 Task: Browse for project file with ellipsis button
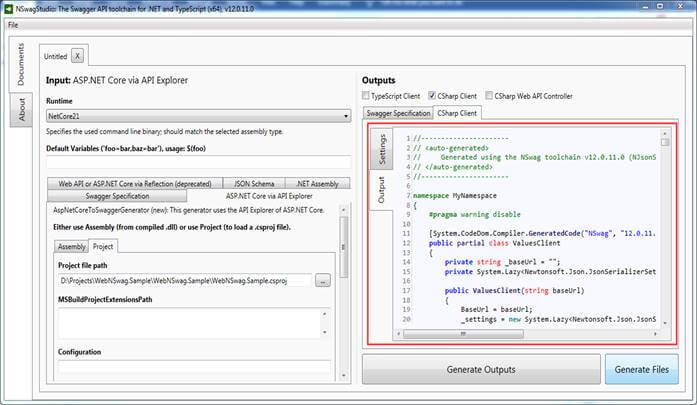coord(323,281)
